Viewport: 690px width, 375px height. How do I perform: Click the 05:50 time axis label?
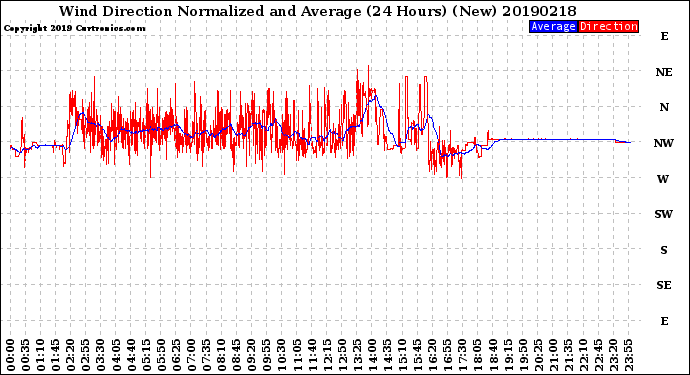(161, 355)
